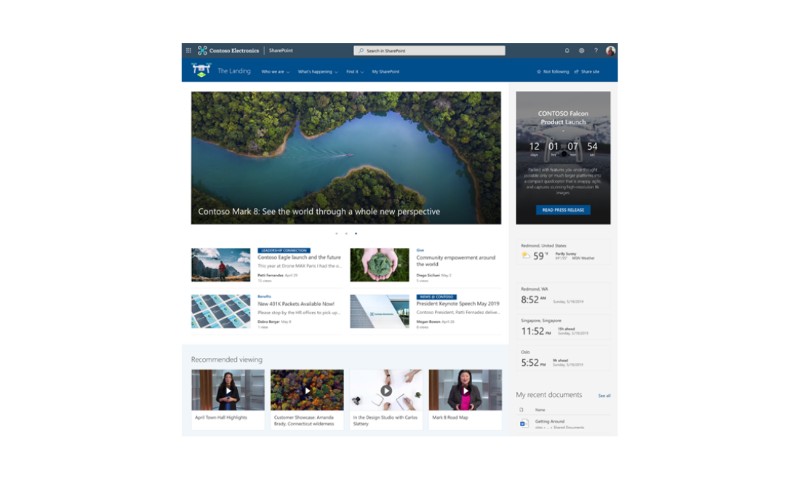800x480 pixels.
Task: Click the drone site logo for The Landing
Action: [201, 70]
